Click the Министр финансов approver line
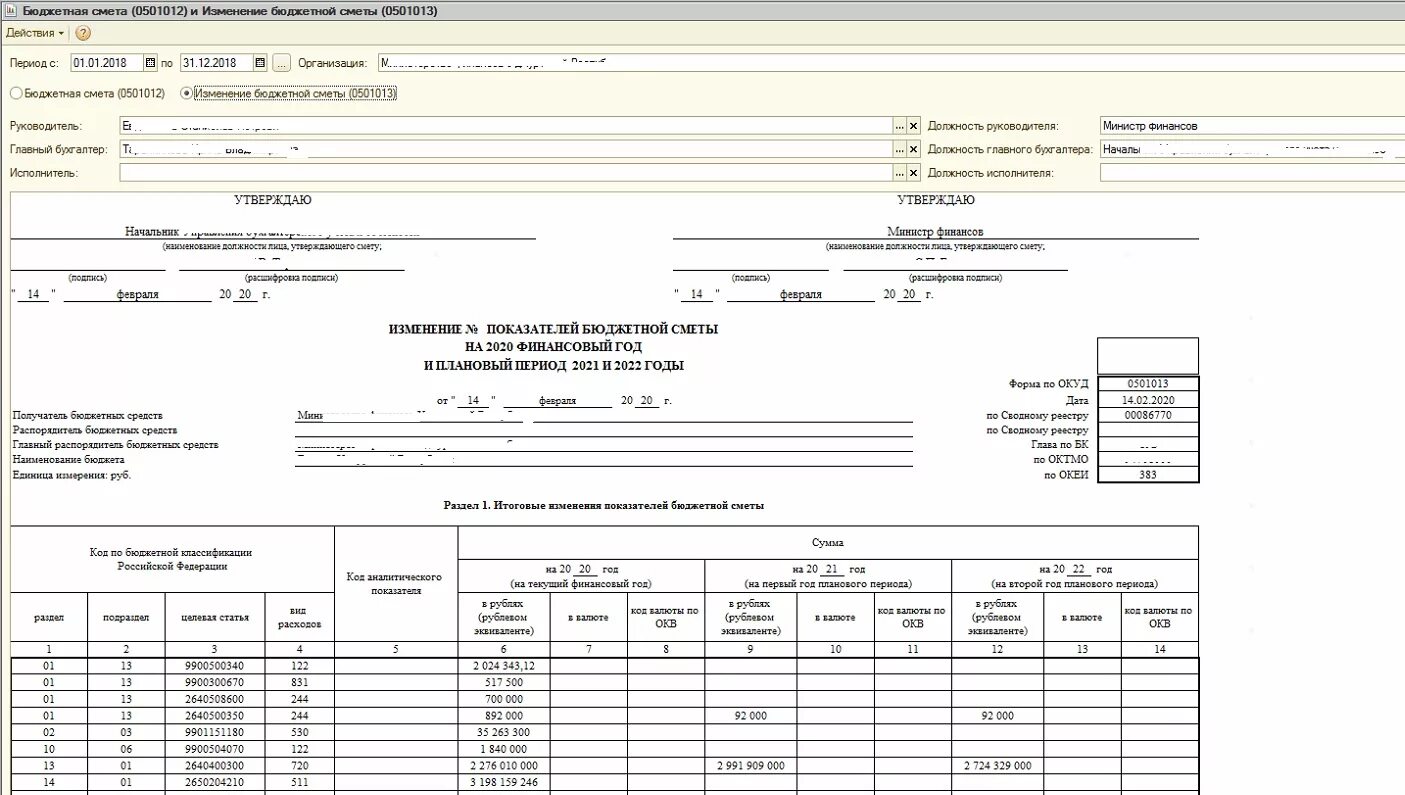This screenshot has width=1405, height=795. click(935, 231)
